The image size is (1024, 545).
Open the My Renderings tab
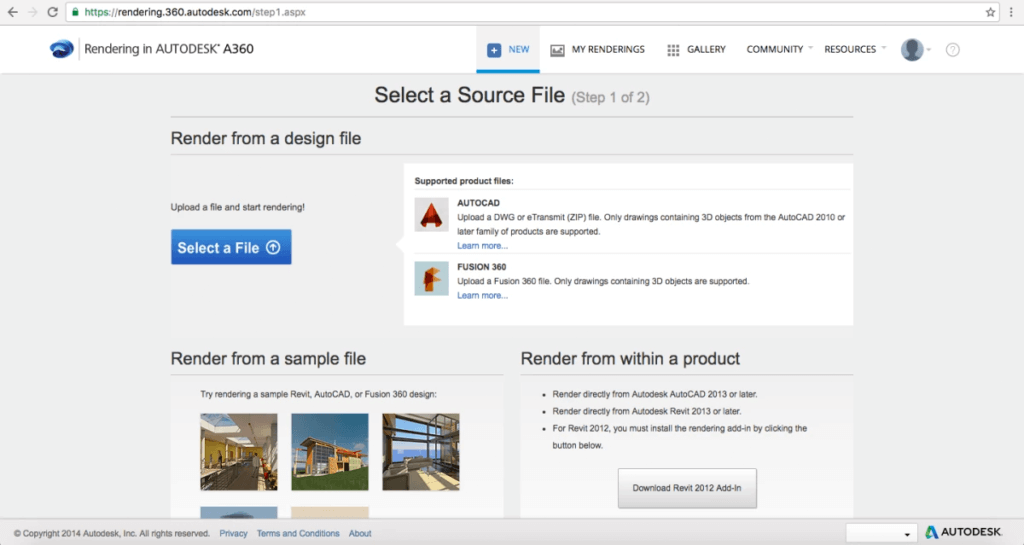598,50
